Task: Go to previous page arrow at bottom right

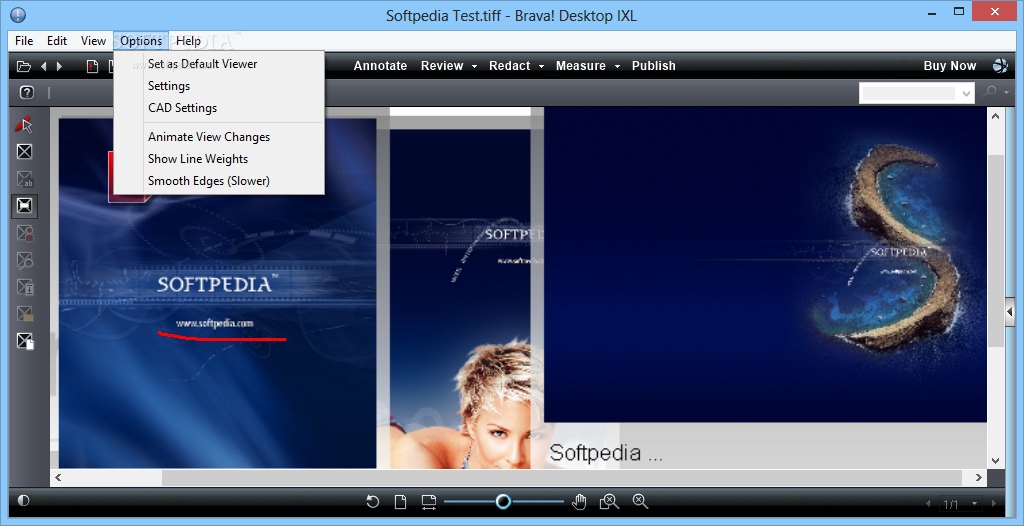Action: click(x=928, y=504)
